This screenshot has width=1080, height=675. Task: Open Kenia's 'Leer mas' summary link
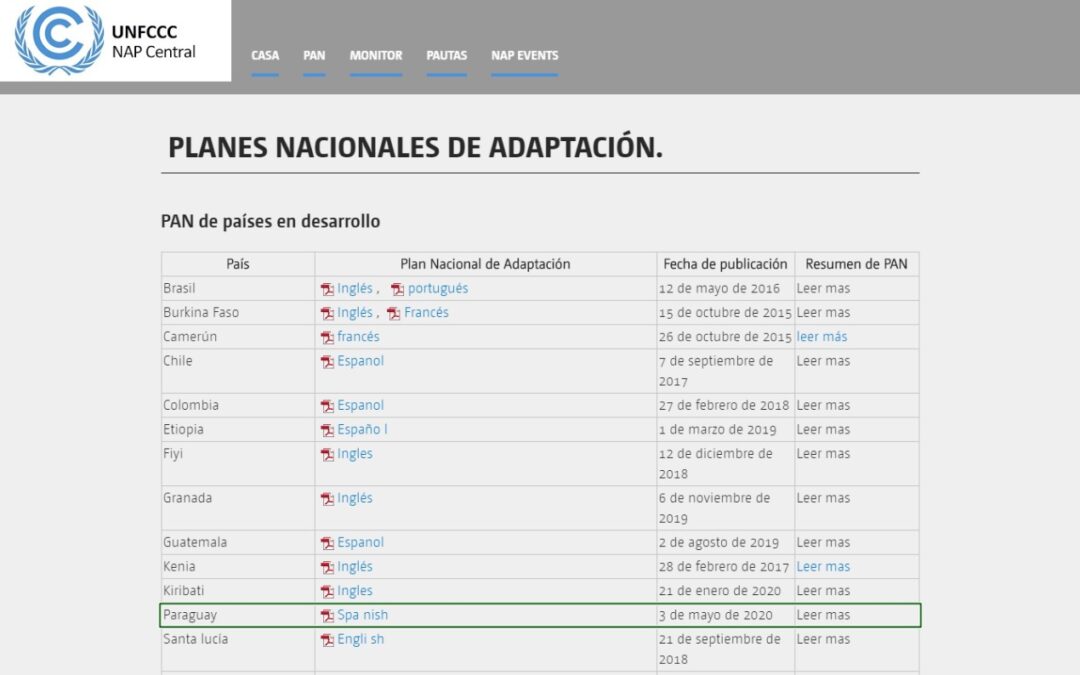(x=823, y=567)
